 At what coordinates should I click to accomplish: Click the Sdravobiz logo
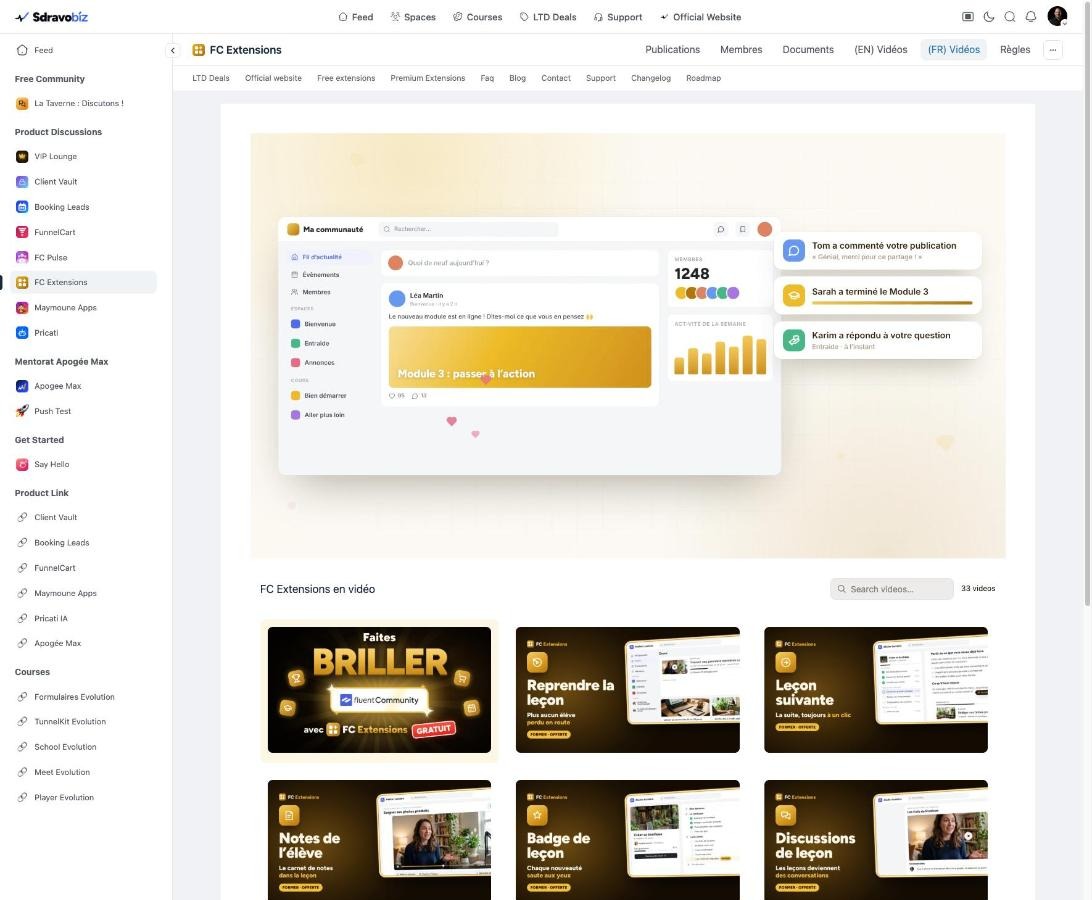[52, 17]
